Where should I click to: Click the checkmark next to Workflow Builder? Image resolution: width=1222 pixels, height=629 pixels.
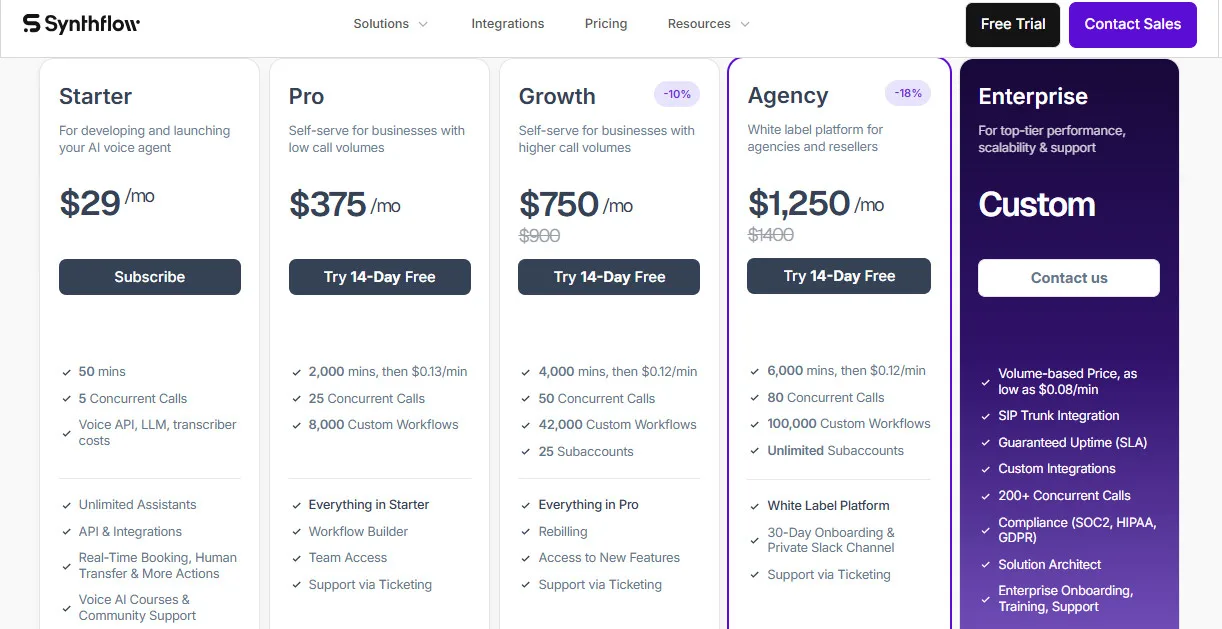tap(297, 531)
